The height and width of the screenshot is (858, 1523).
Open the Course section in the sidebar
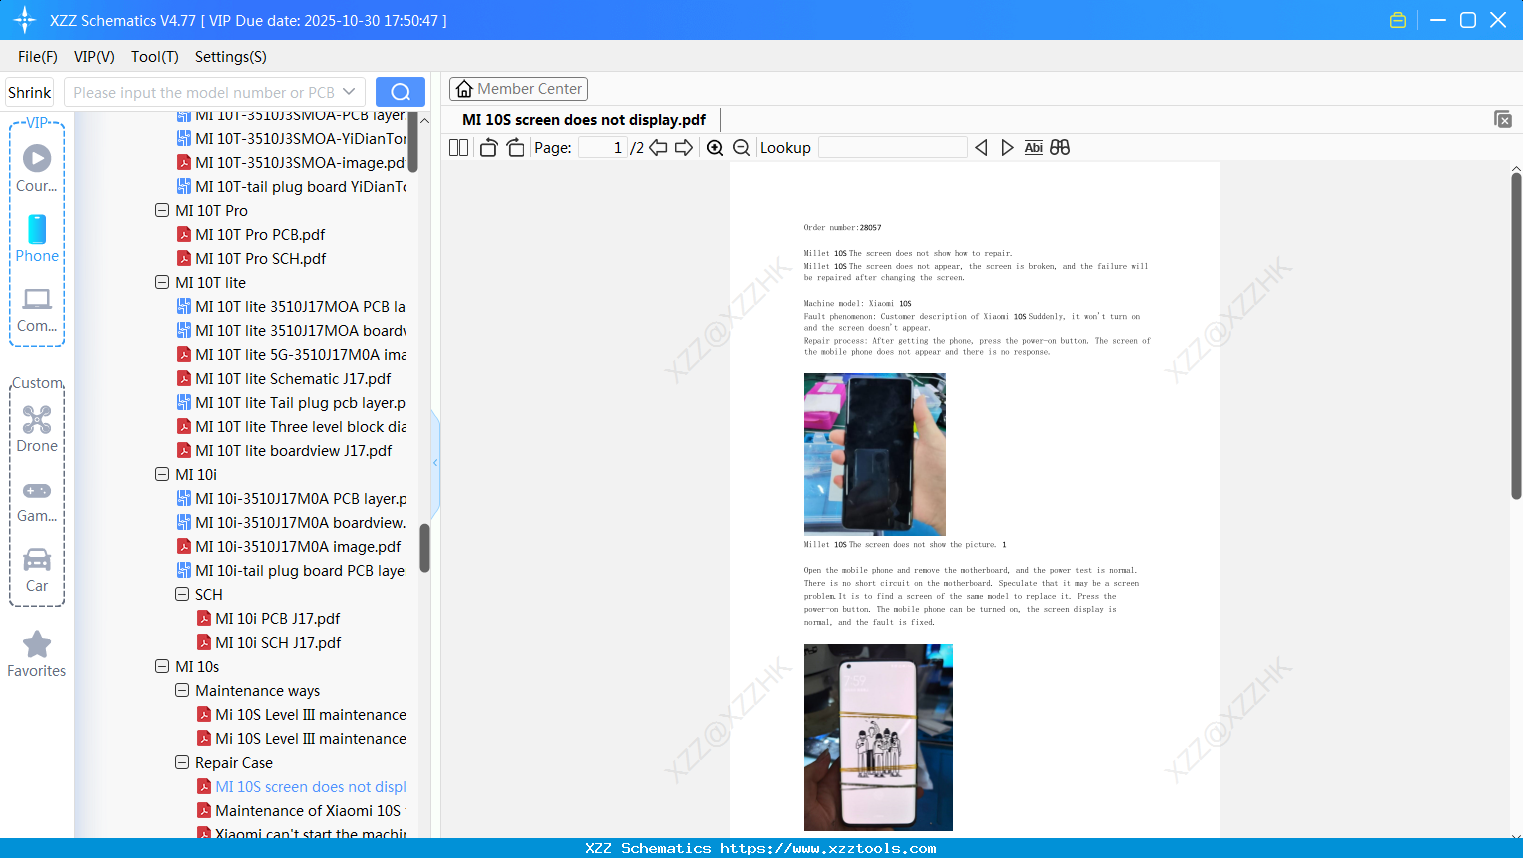point(37,169)
